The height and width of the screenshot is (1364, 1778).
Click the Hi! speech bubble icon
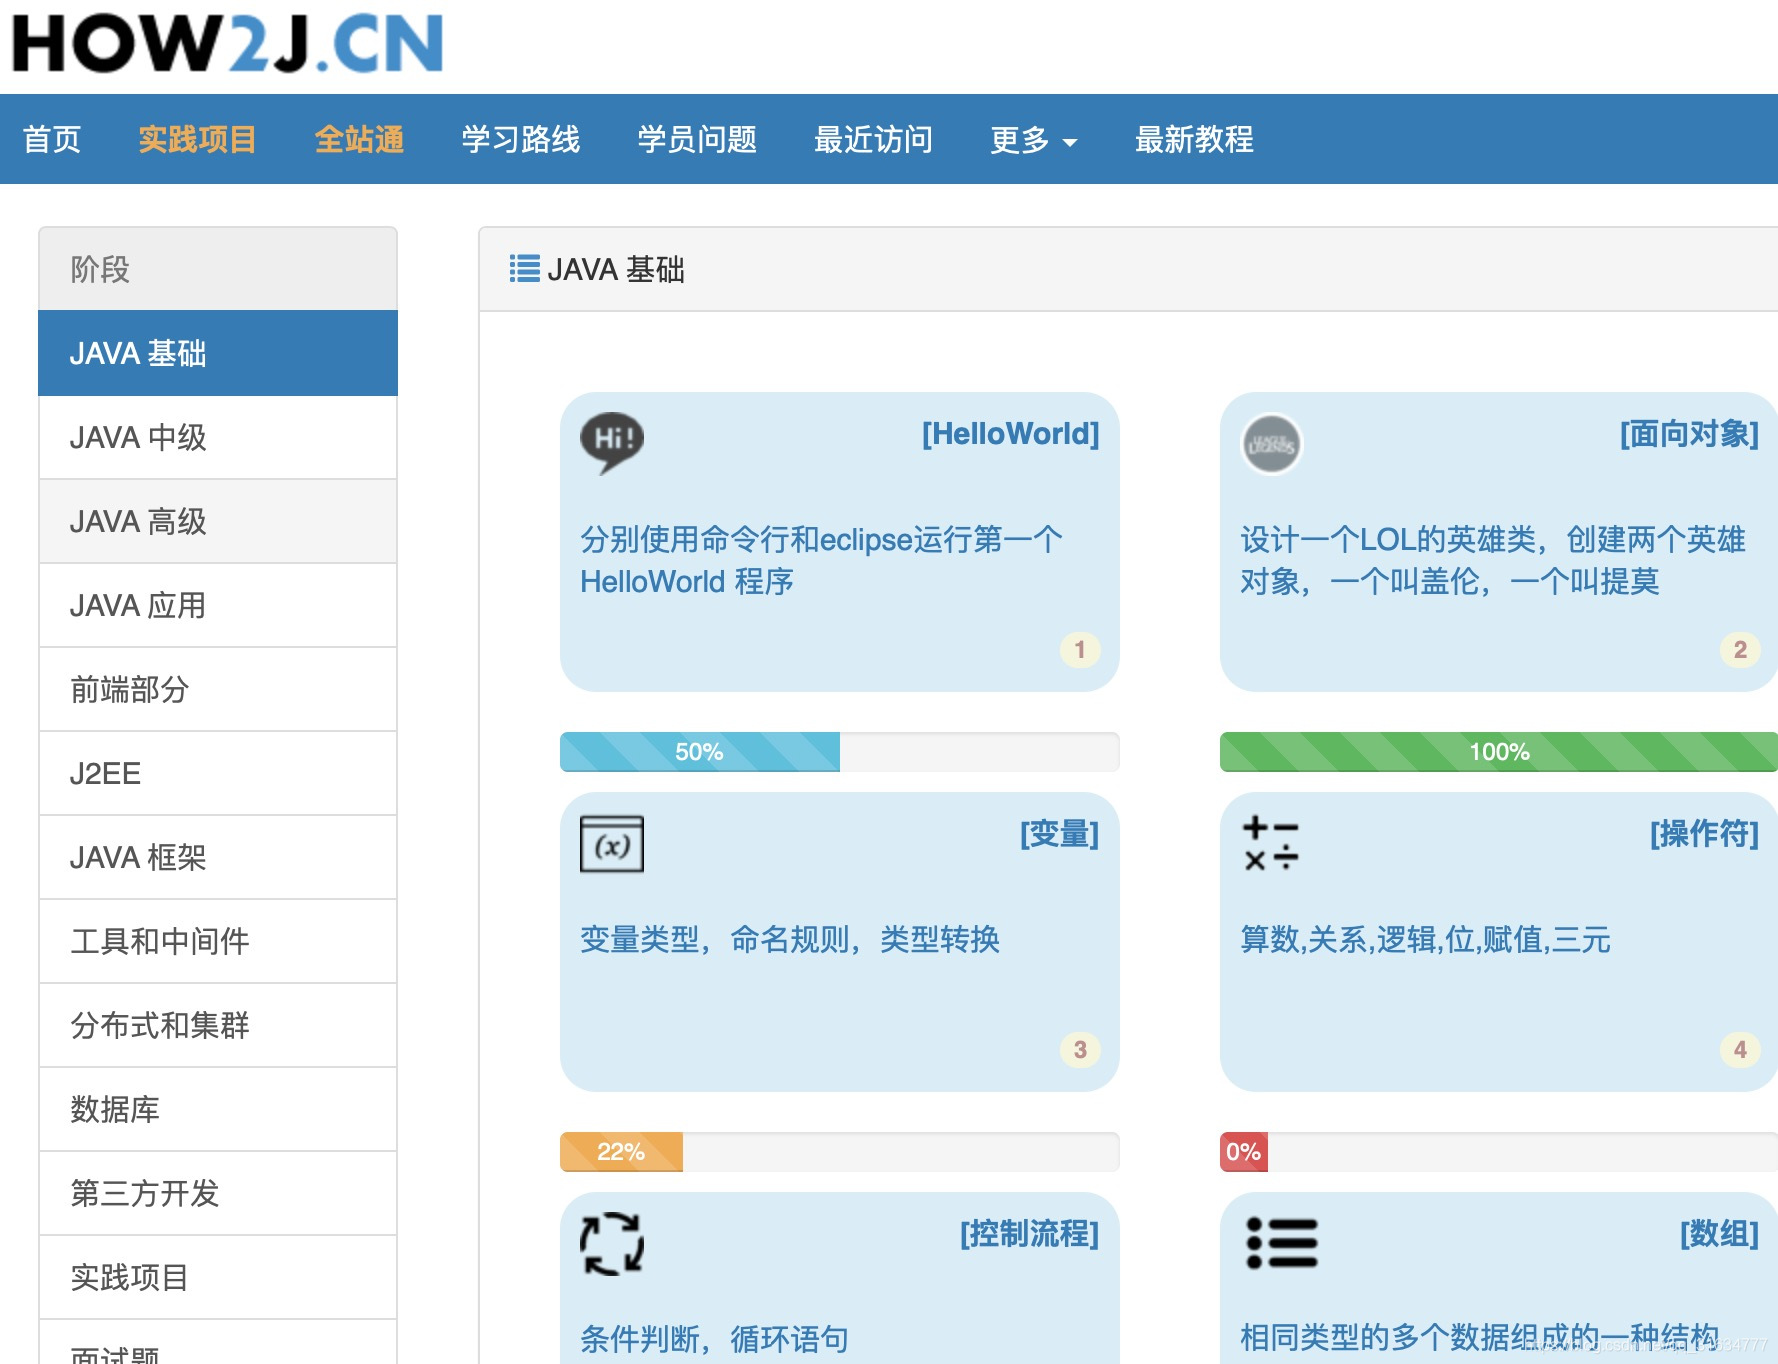612,442
